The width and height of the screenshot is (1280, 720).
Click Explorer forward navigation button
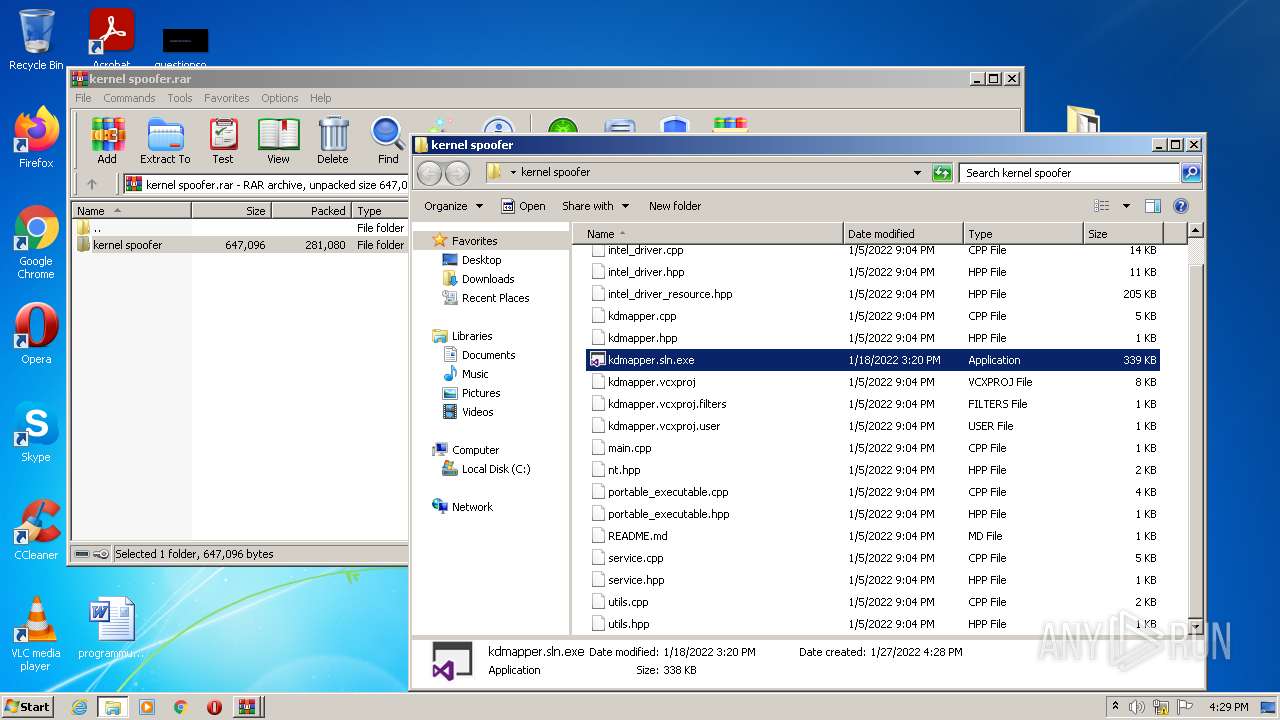(x=457, y=173)
